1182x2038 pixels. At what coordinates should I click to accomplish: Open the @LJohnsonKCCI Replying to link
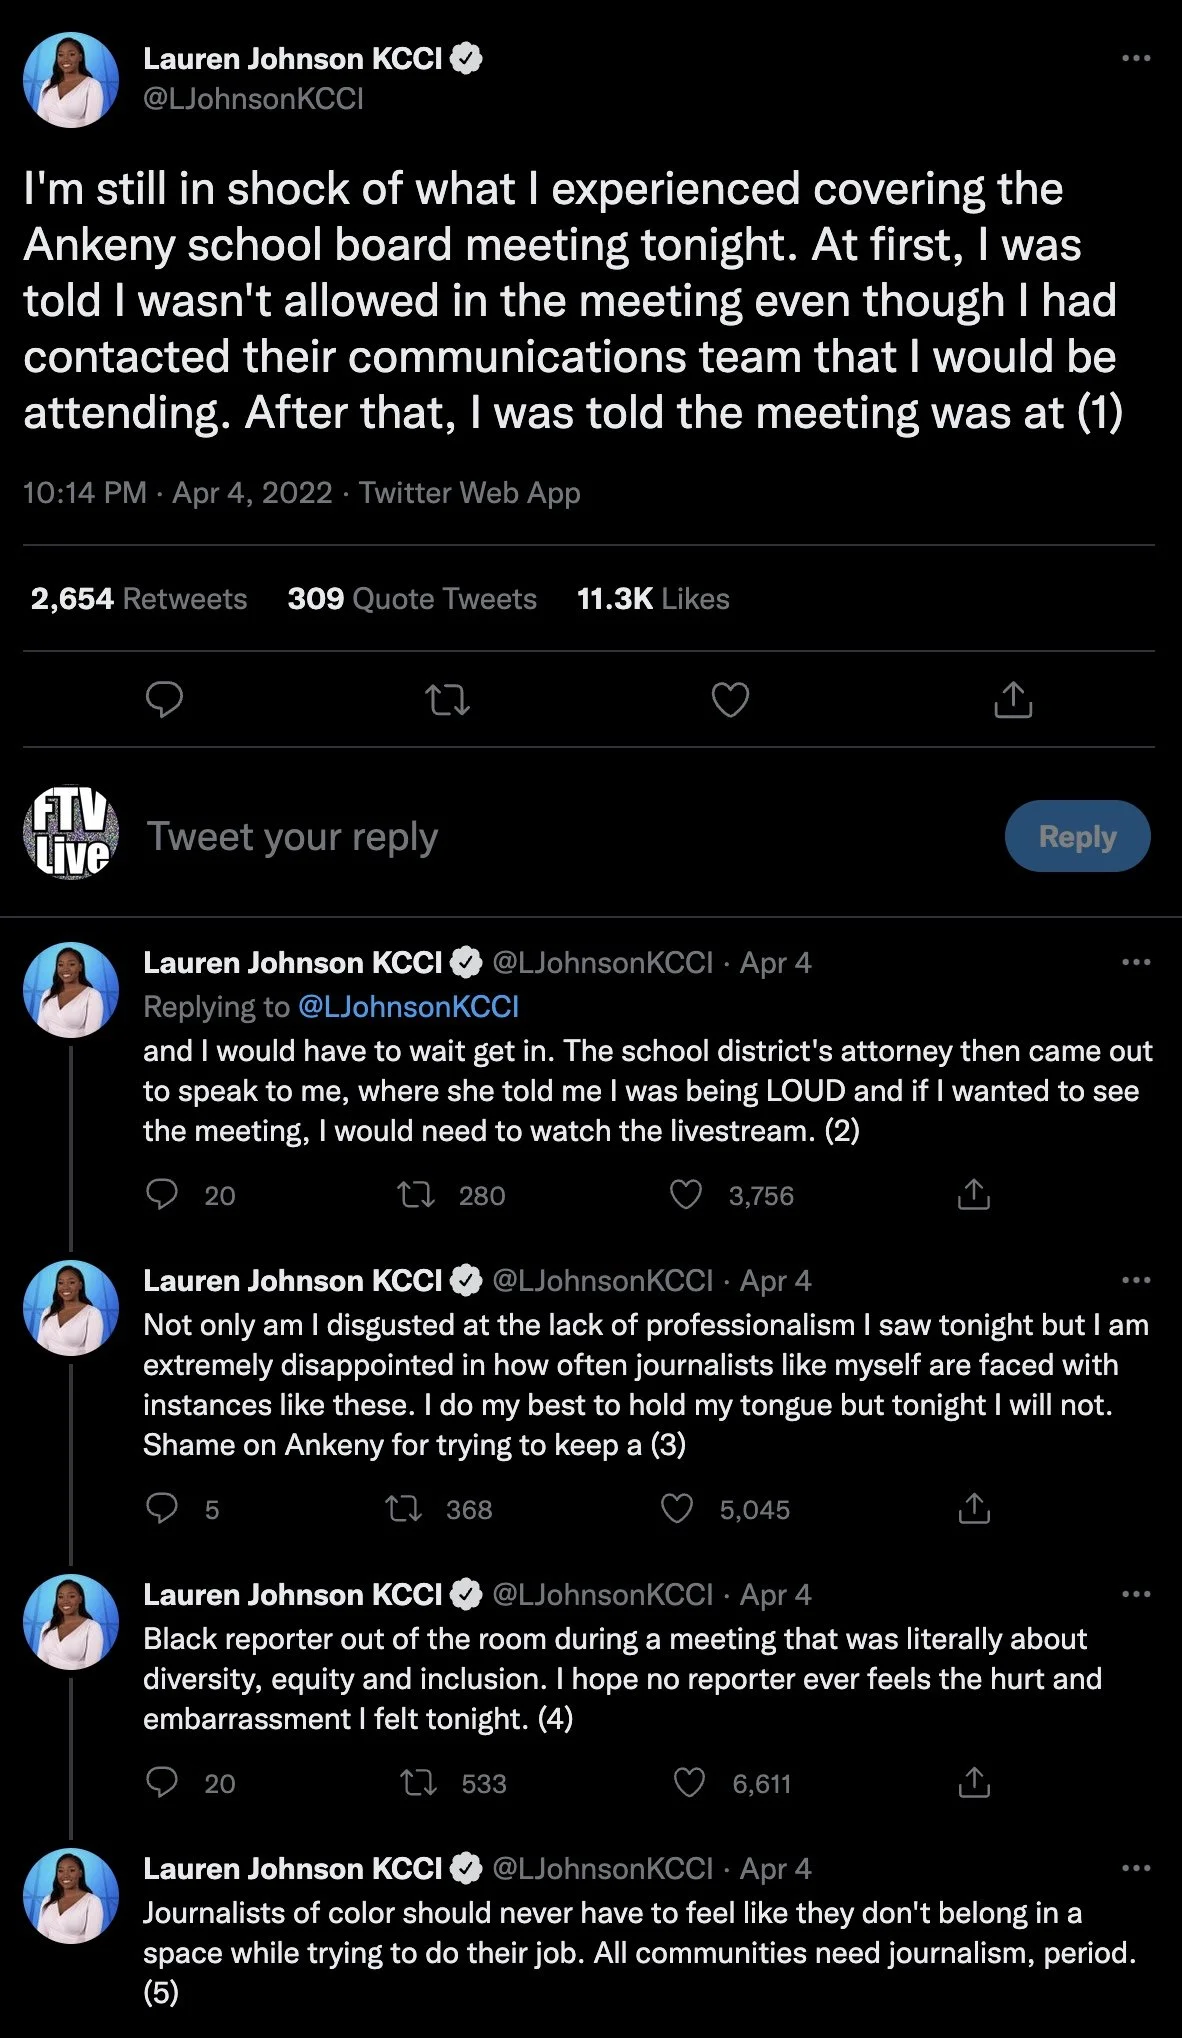point(408,1007)
